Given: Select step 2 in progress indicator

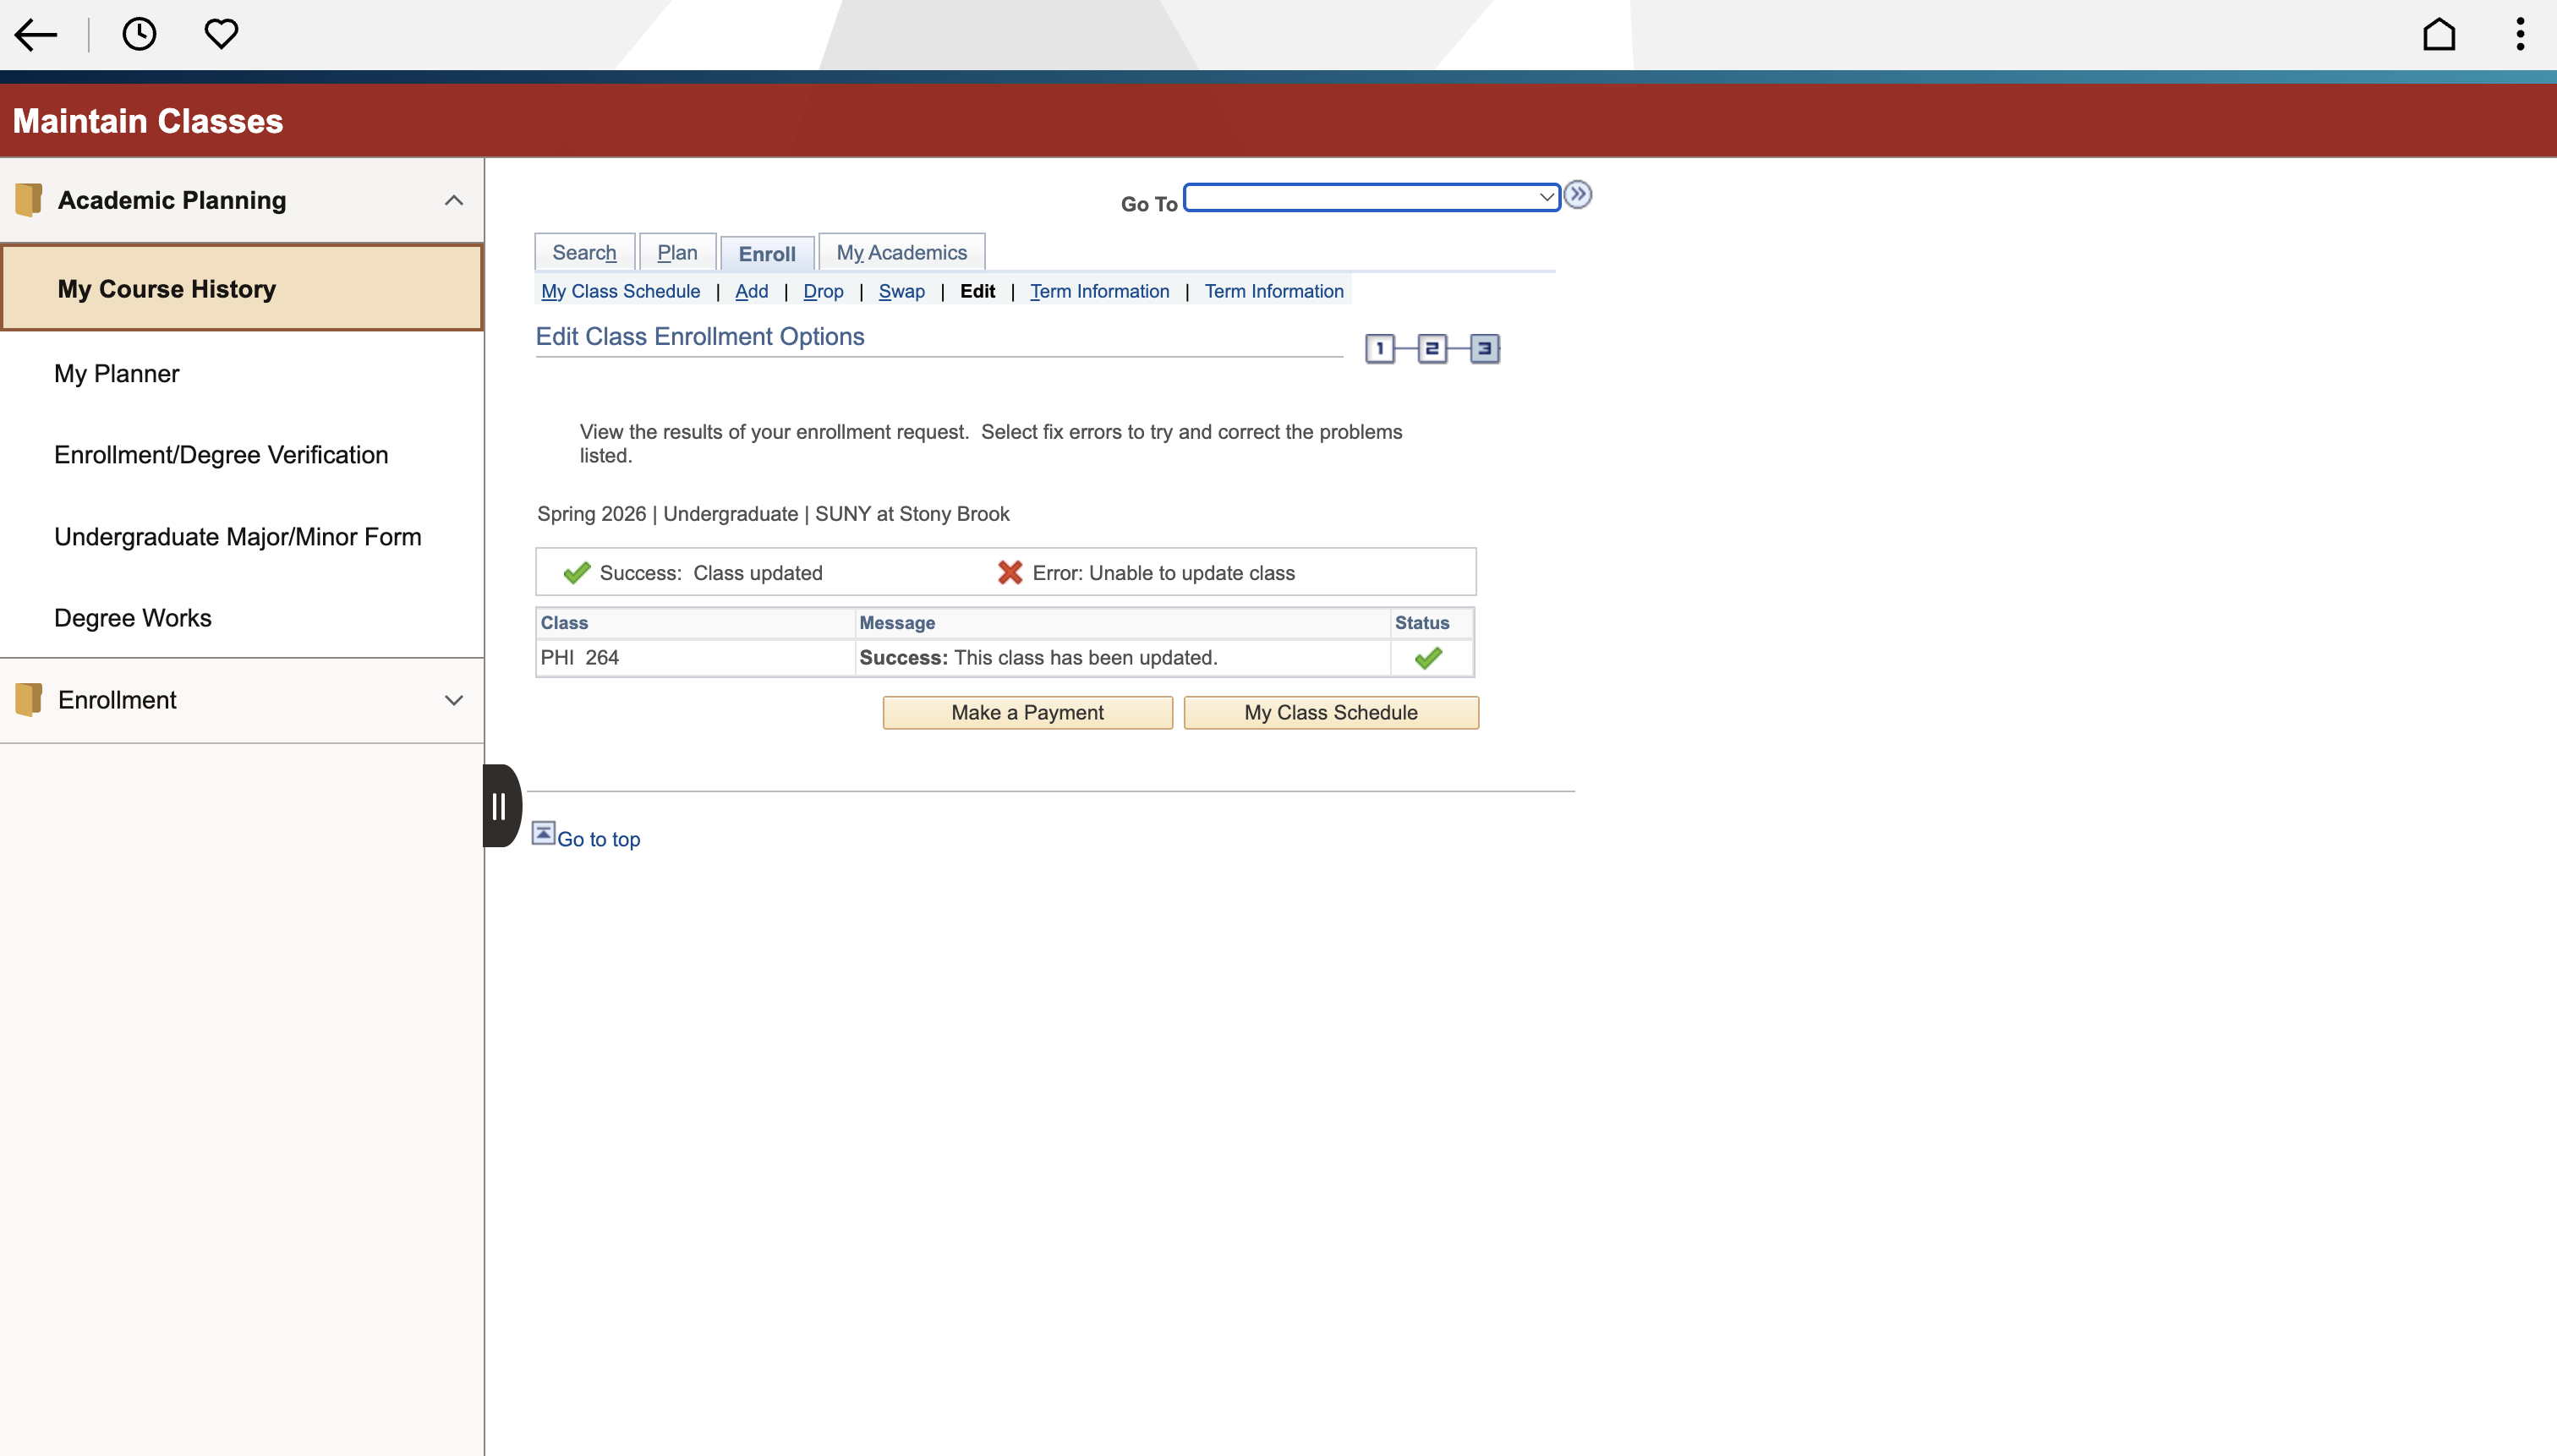Looking at the screenshot, I should click(x=1432, y=349).
